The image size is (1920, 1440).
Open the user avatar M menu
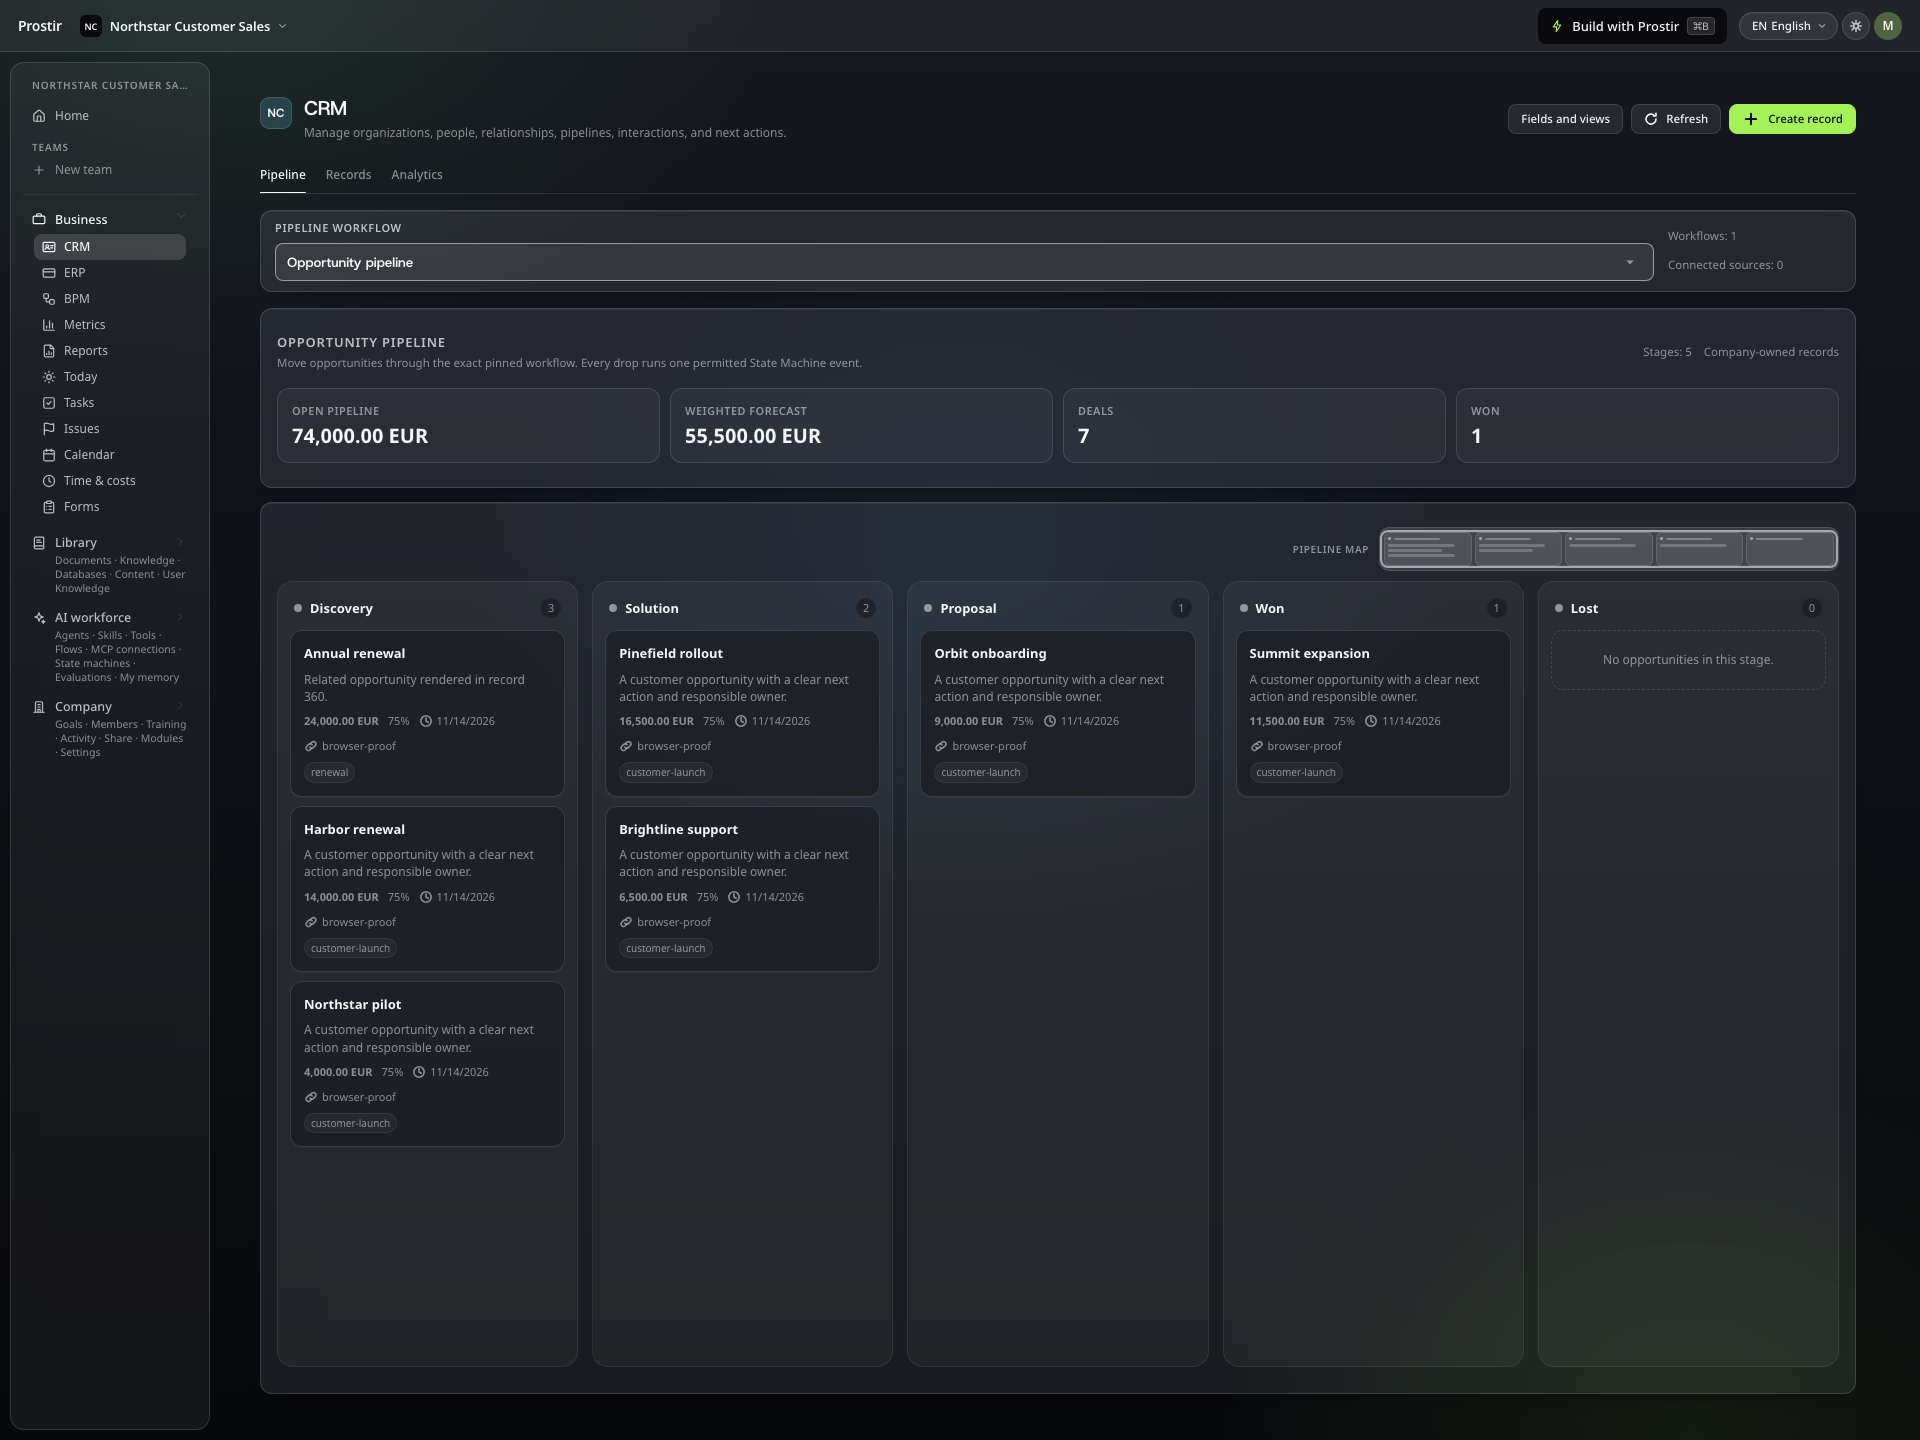point(1888,26)
